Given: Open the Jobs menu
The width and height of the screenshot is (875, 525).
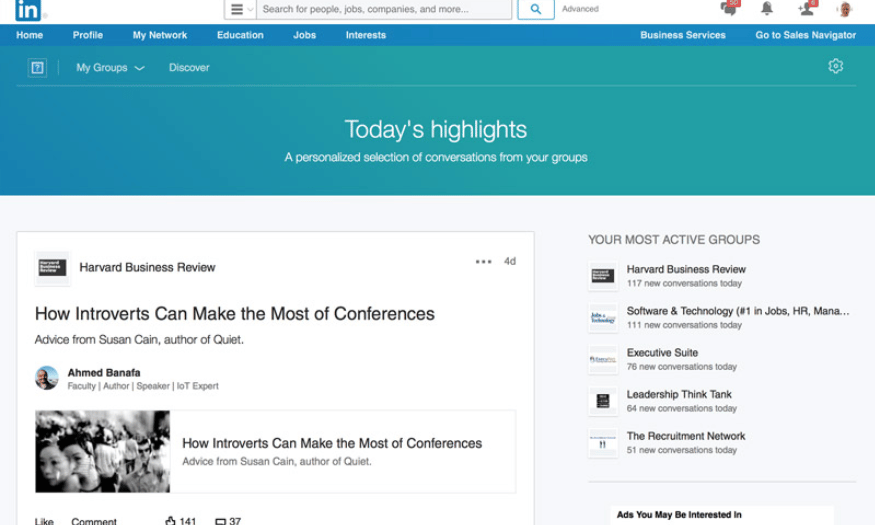Looking at the screenshot, I should (x=305, y=35).
